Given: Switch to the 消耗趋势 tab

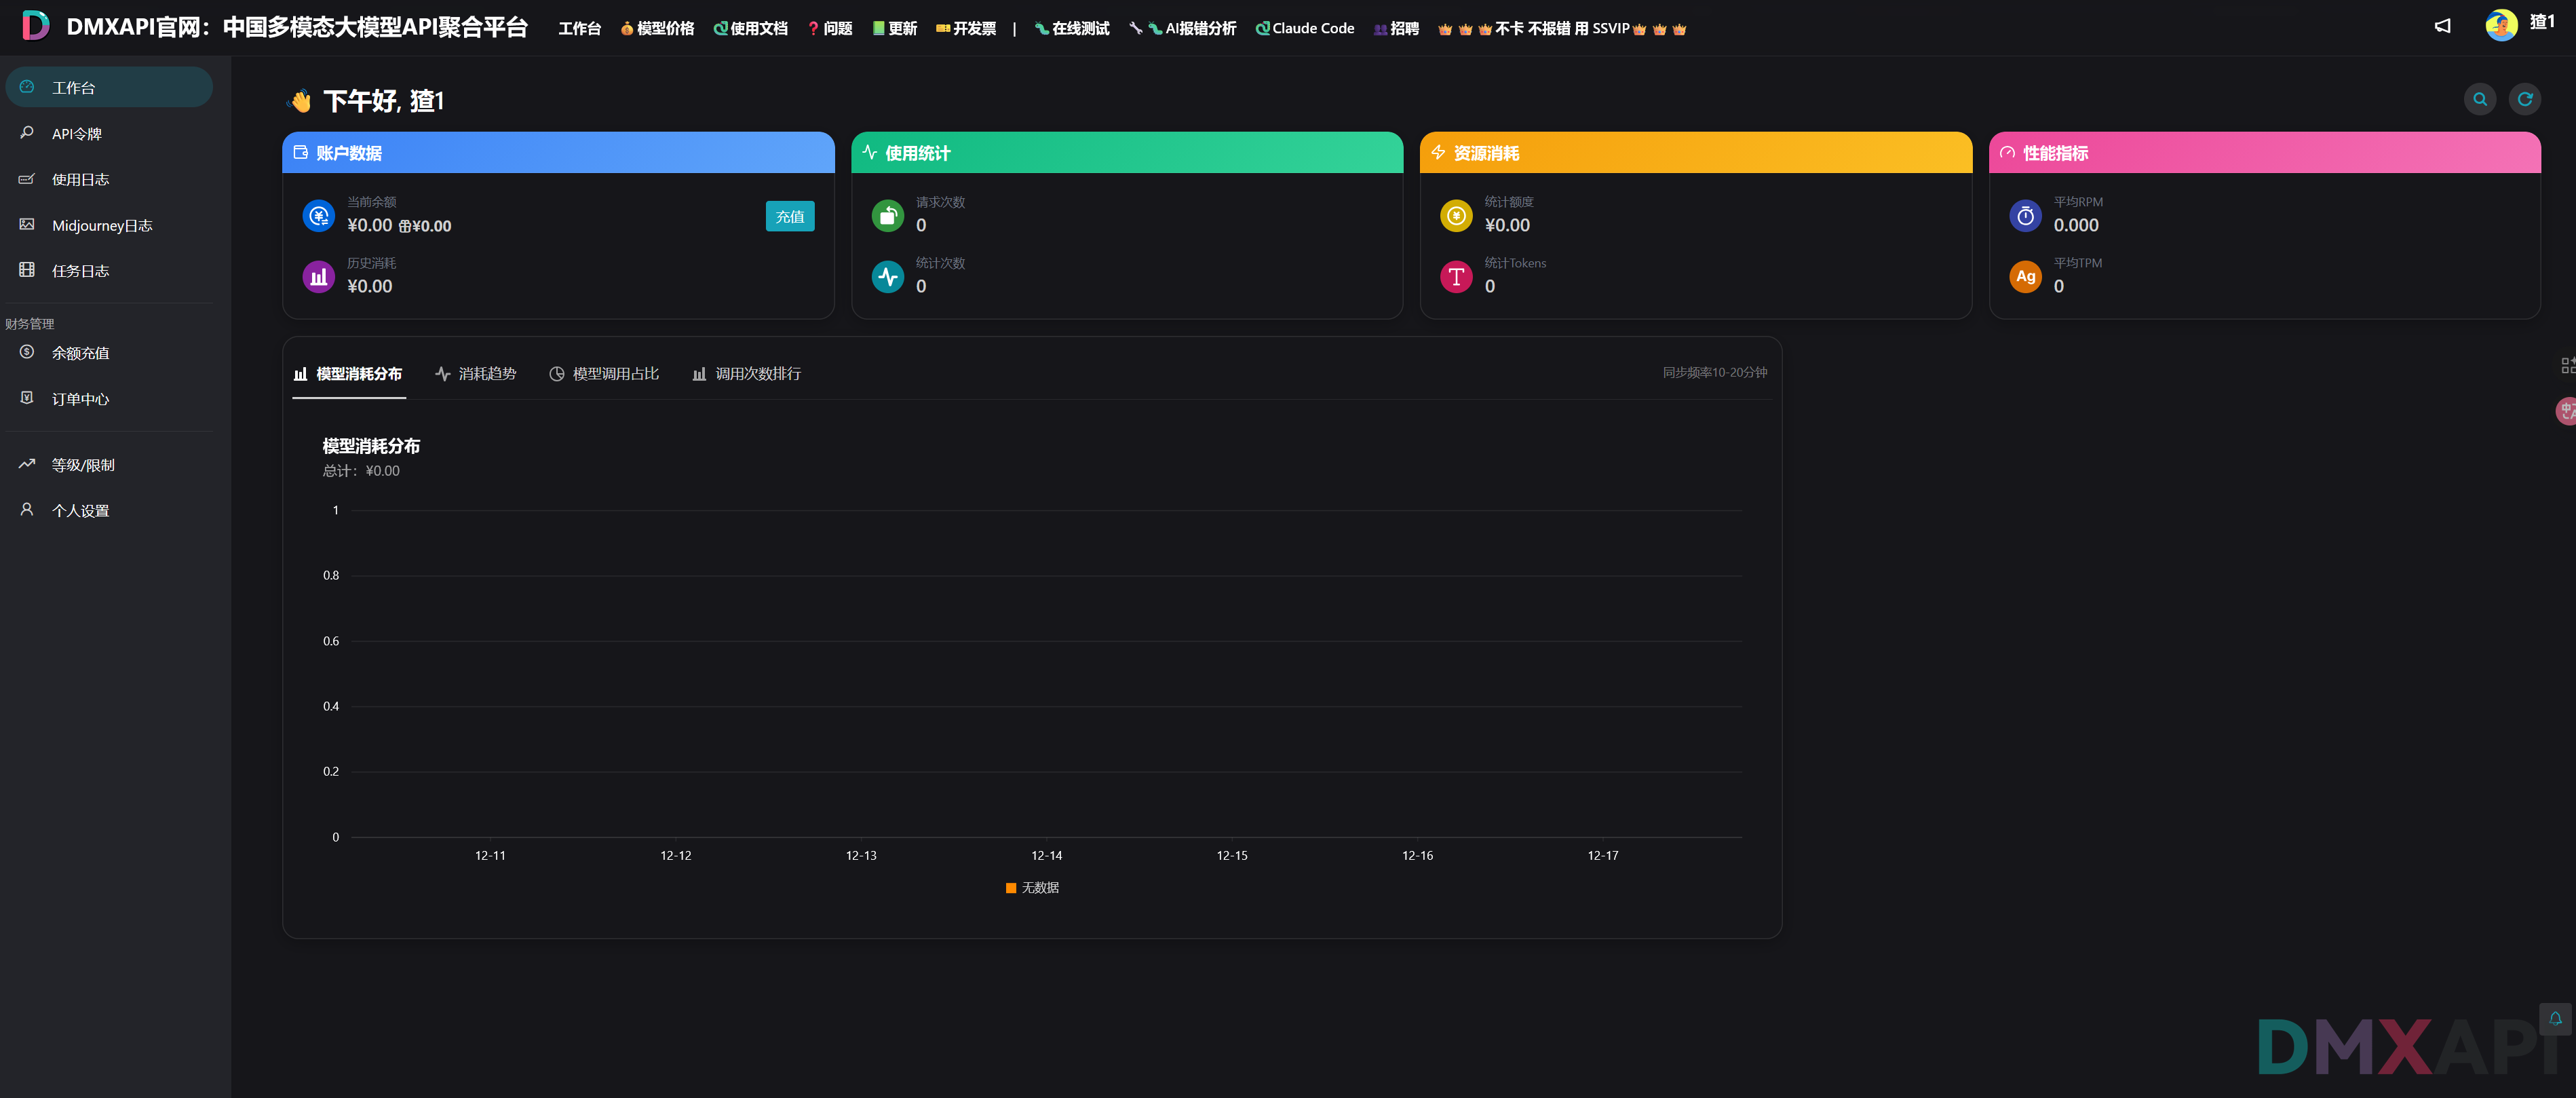Looking at the screenshot, I should (x=475, y=374).
